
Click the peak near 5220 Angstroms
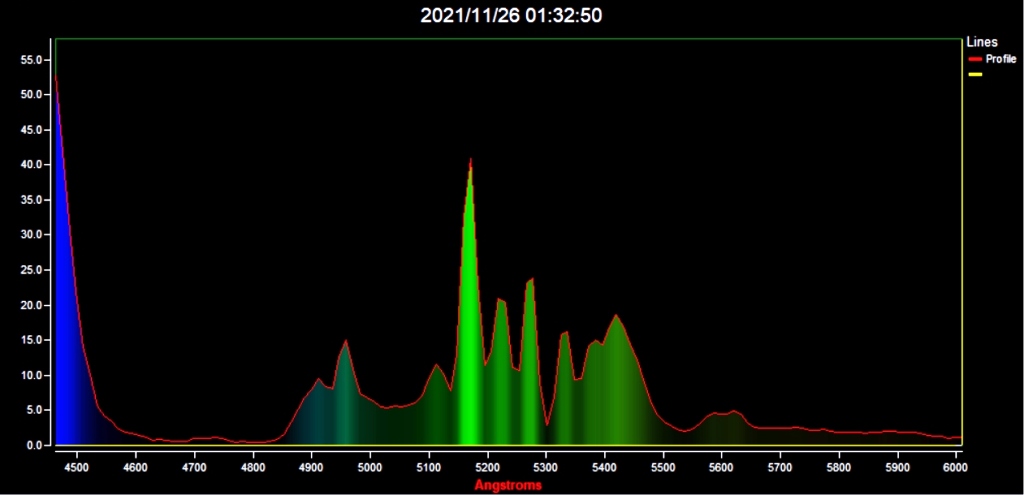click(x=501, y=300)
